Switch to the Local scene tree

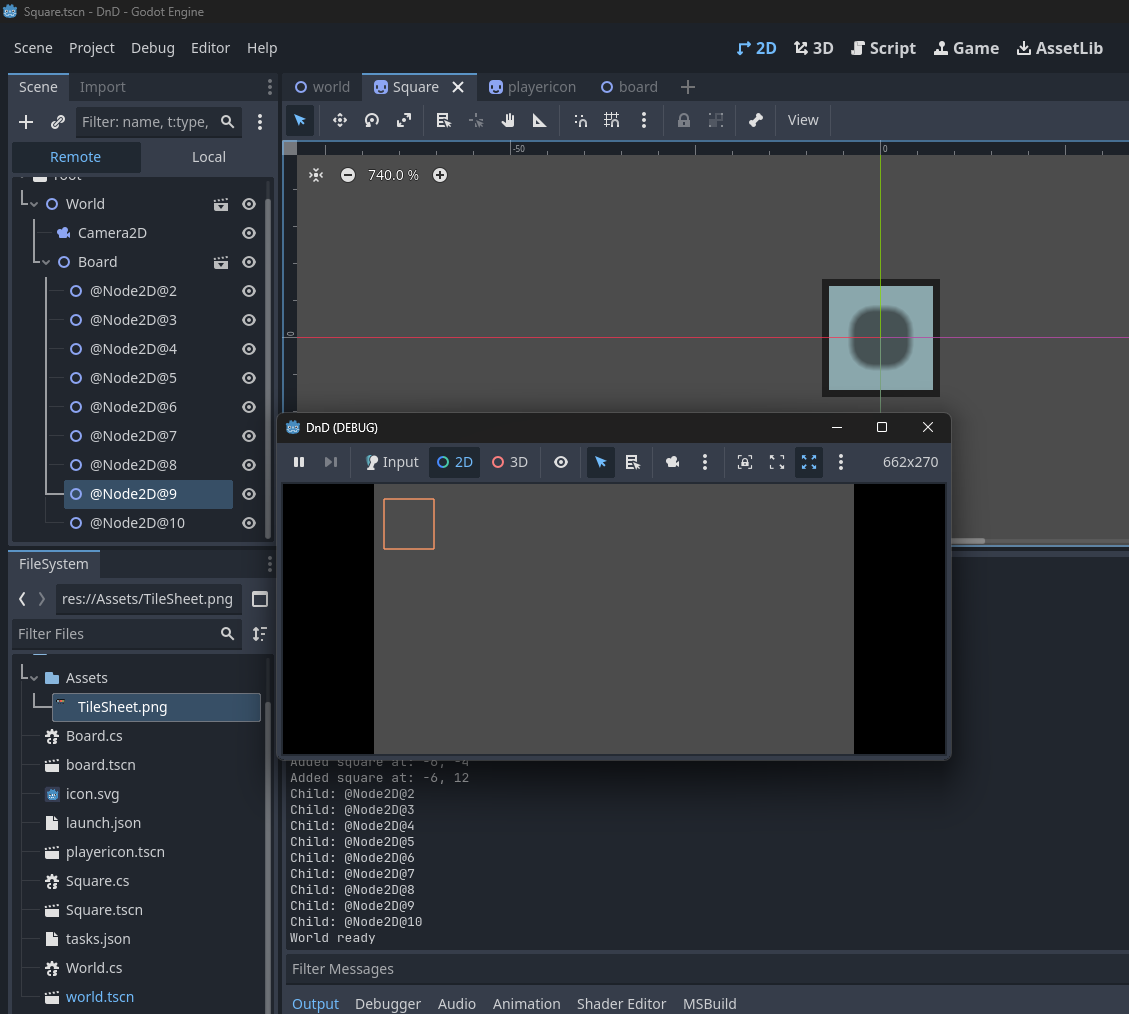tap(208, 157)
